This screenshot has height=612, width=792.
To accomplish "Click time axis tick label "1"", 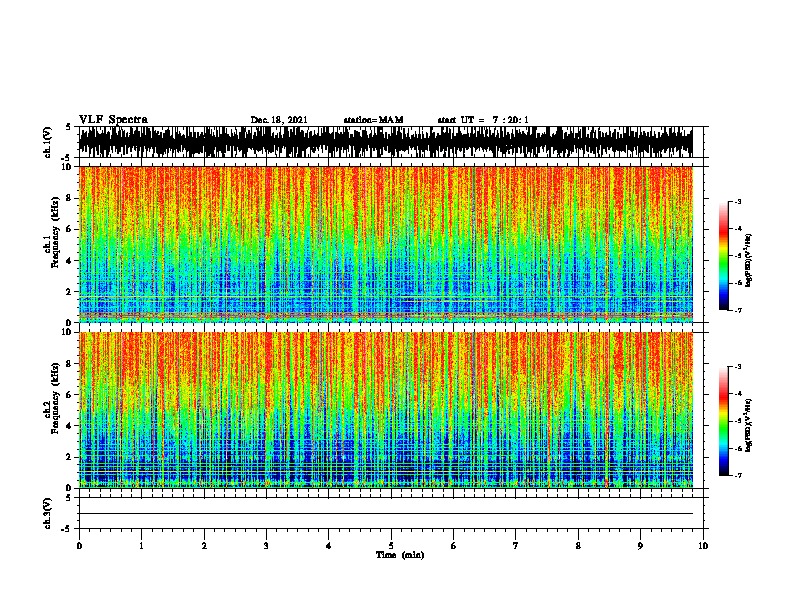I will 141,545.
